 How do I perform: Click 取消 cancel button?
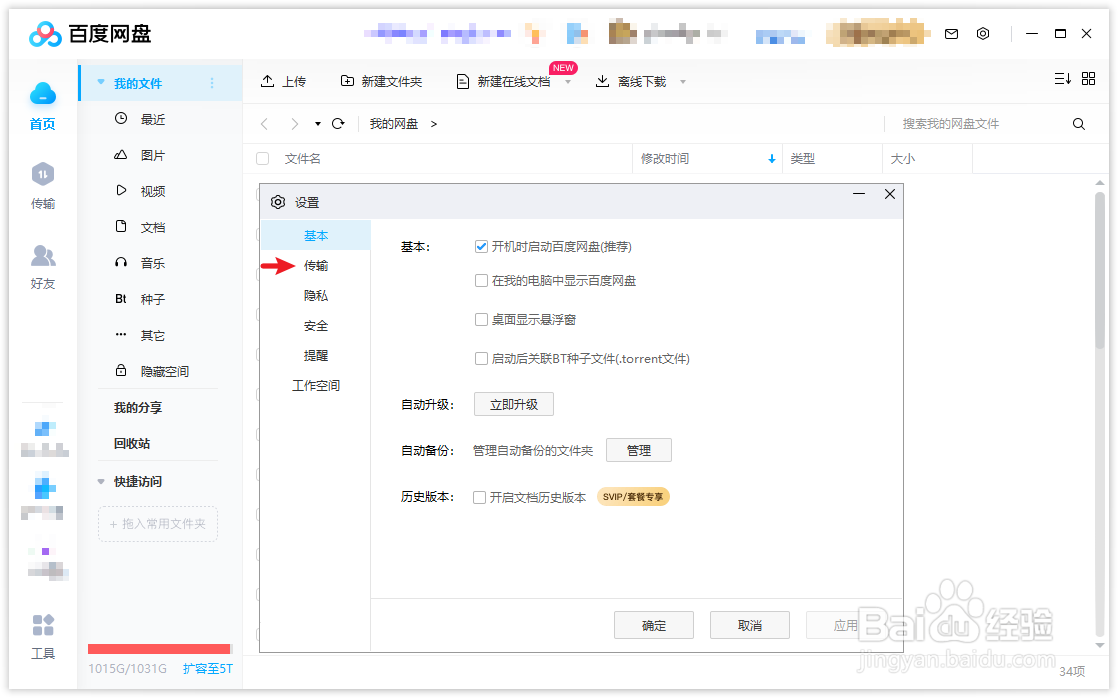click(x=749, y=625)
